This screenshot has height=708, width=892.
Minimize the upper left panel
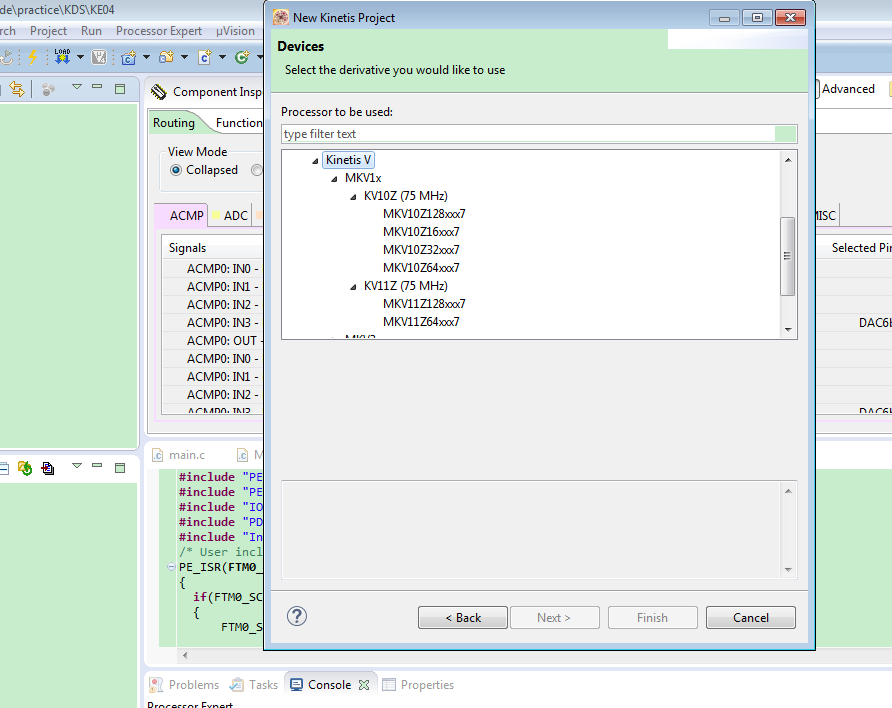coord(97,86)
